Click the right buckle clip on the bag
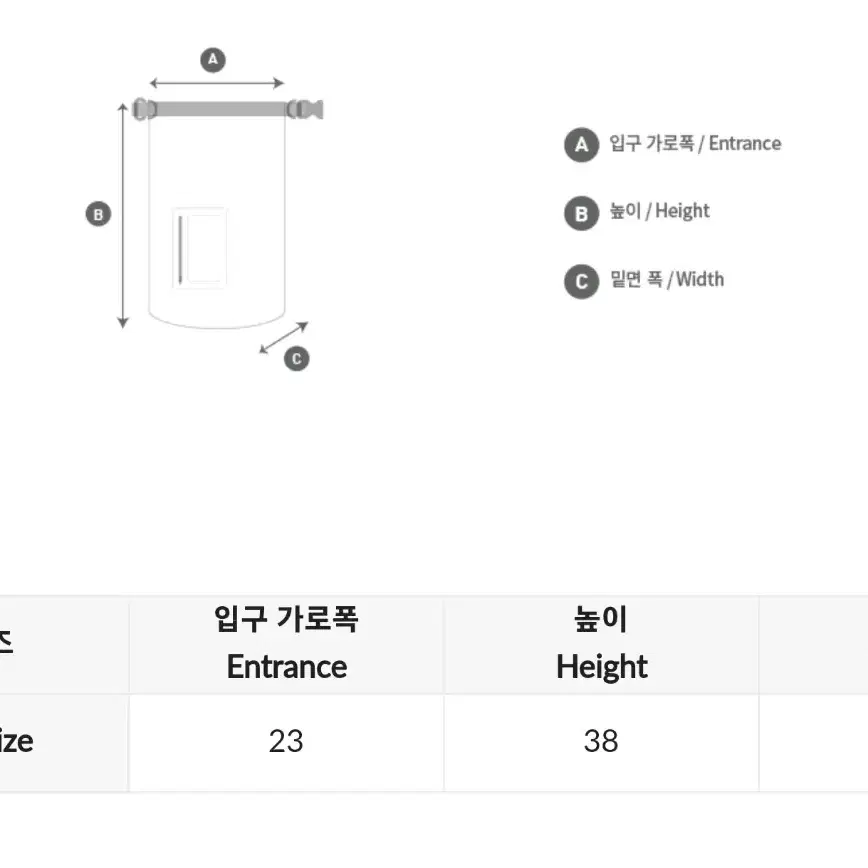This screenshot has width=868, height=868. [305, 109]
